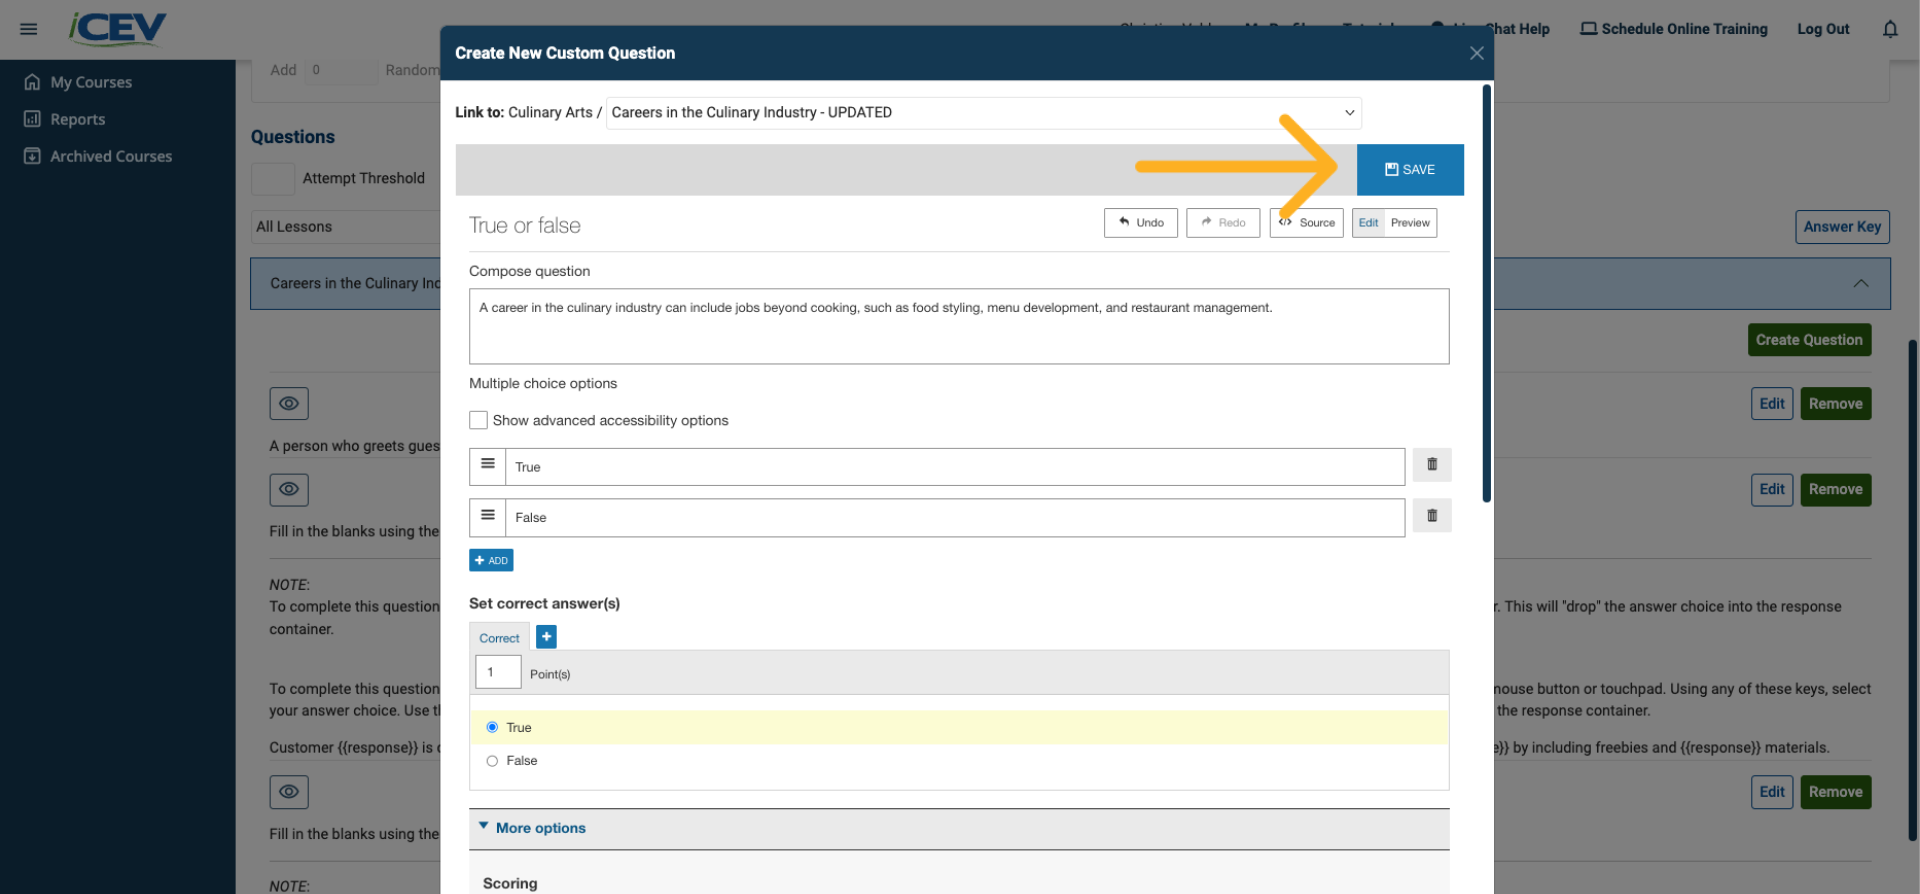
Task: Grab the drag handle for True option
Action: (488, 465)
